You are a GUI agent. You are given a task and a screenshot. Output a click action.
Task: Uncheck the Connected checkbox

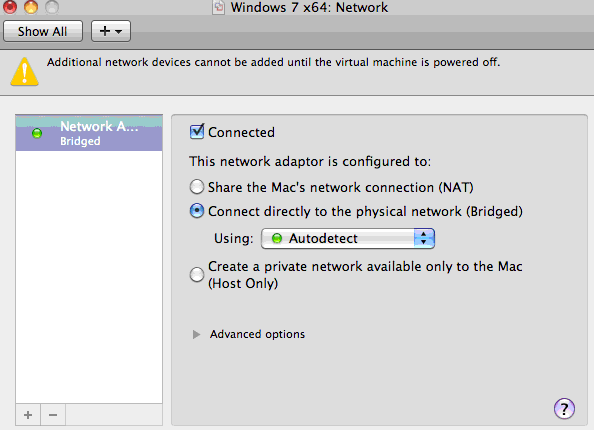[197, 131]
